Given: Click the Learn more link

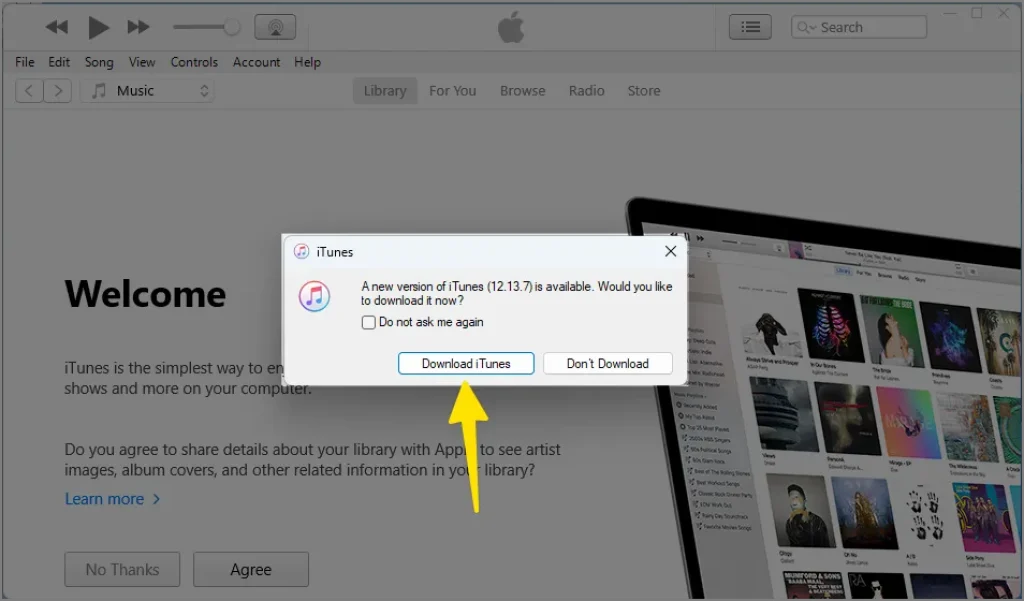Looking at the screenshot, I should (x=104, y=498).
